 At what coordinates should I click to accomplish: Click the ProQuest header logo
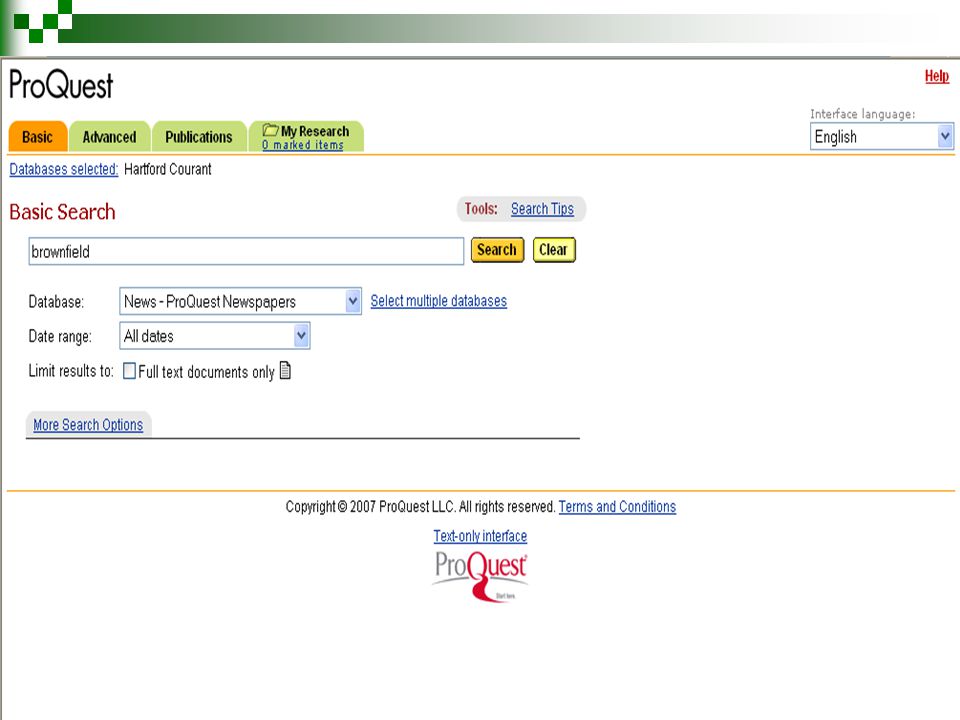coord(61,84)
